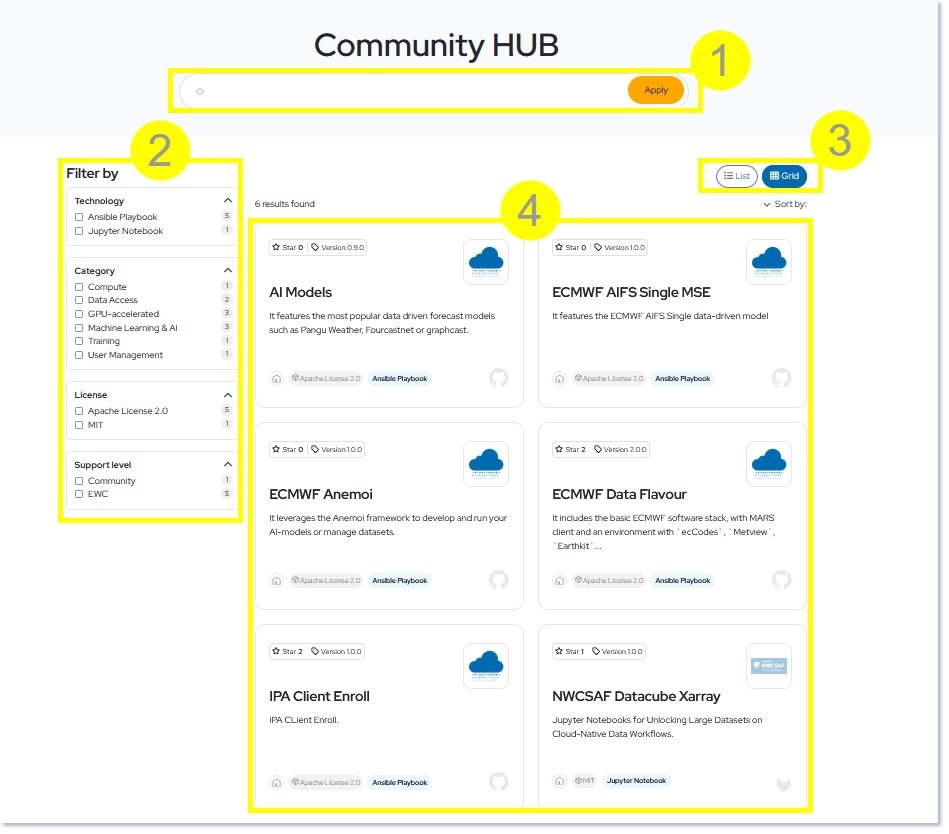Select the Training category checkbox
The width and height of the screenshot is (949, 834).
click(79, 342)
